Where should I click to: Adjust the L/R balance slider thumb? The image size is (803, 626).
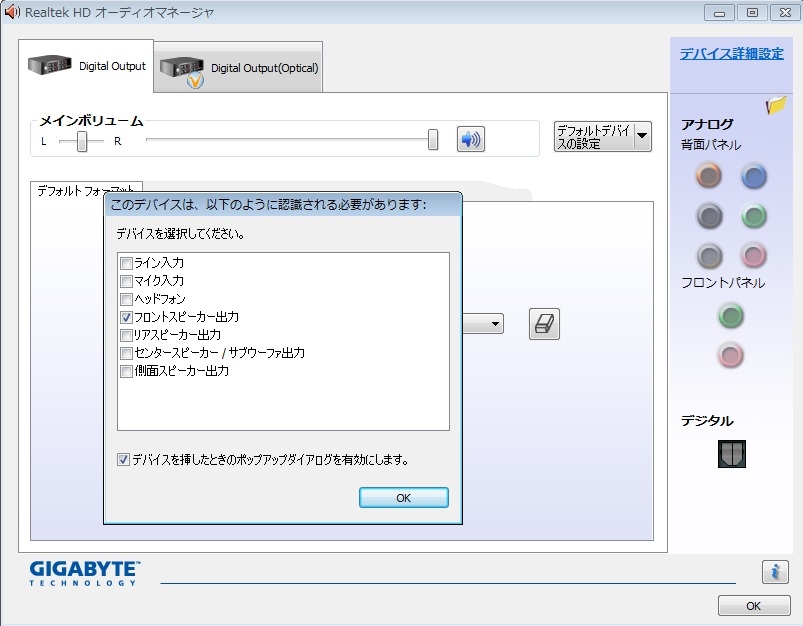(81, 141)
